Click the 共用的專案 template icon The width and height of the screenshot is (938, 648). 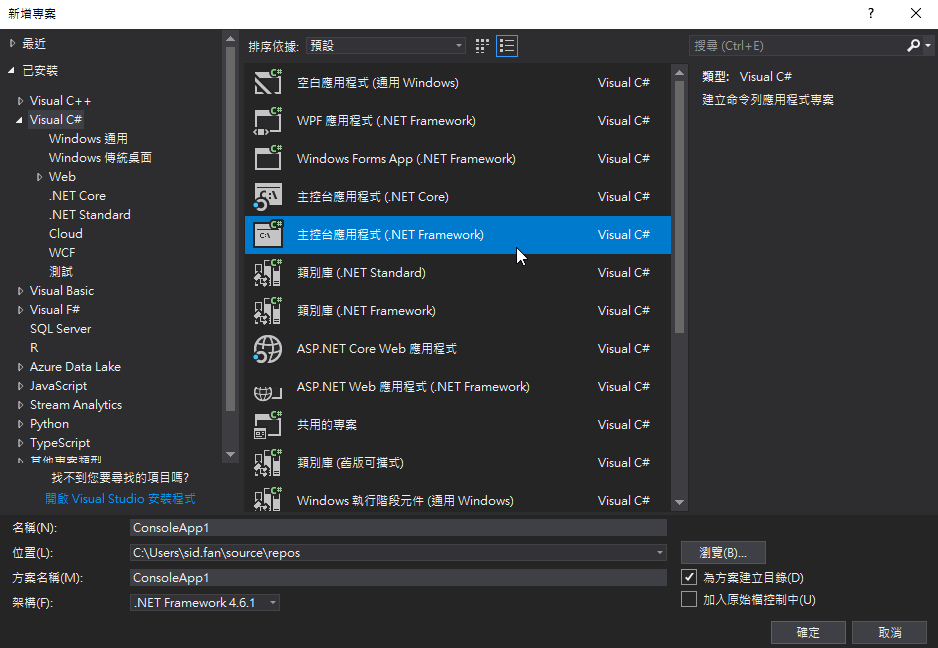coord(268,424)
